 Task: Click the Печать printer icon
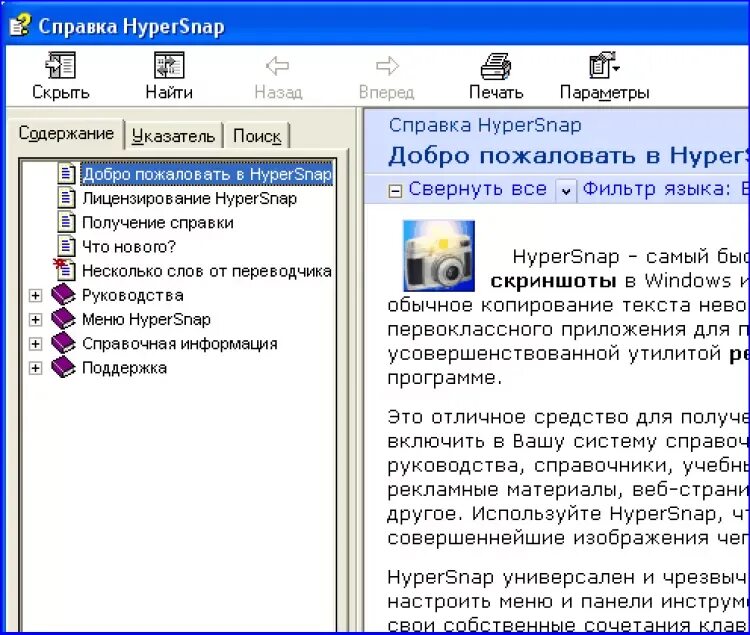496,66
